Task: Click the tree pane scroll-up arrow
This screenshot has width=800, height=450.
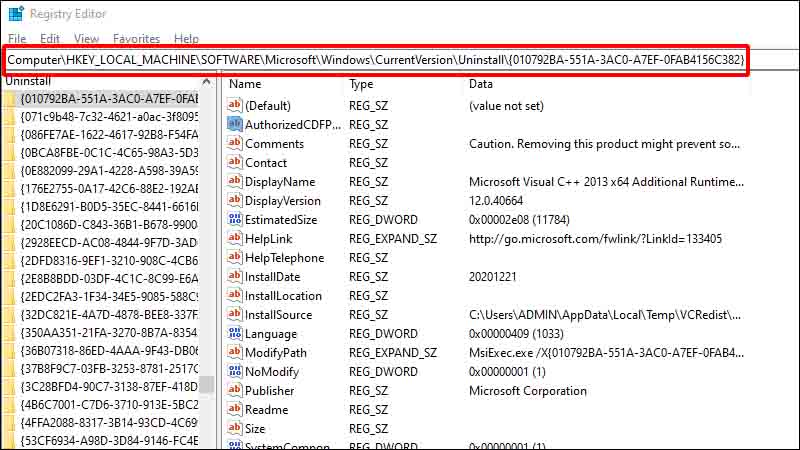Action: (x=206, y=82)
